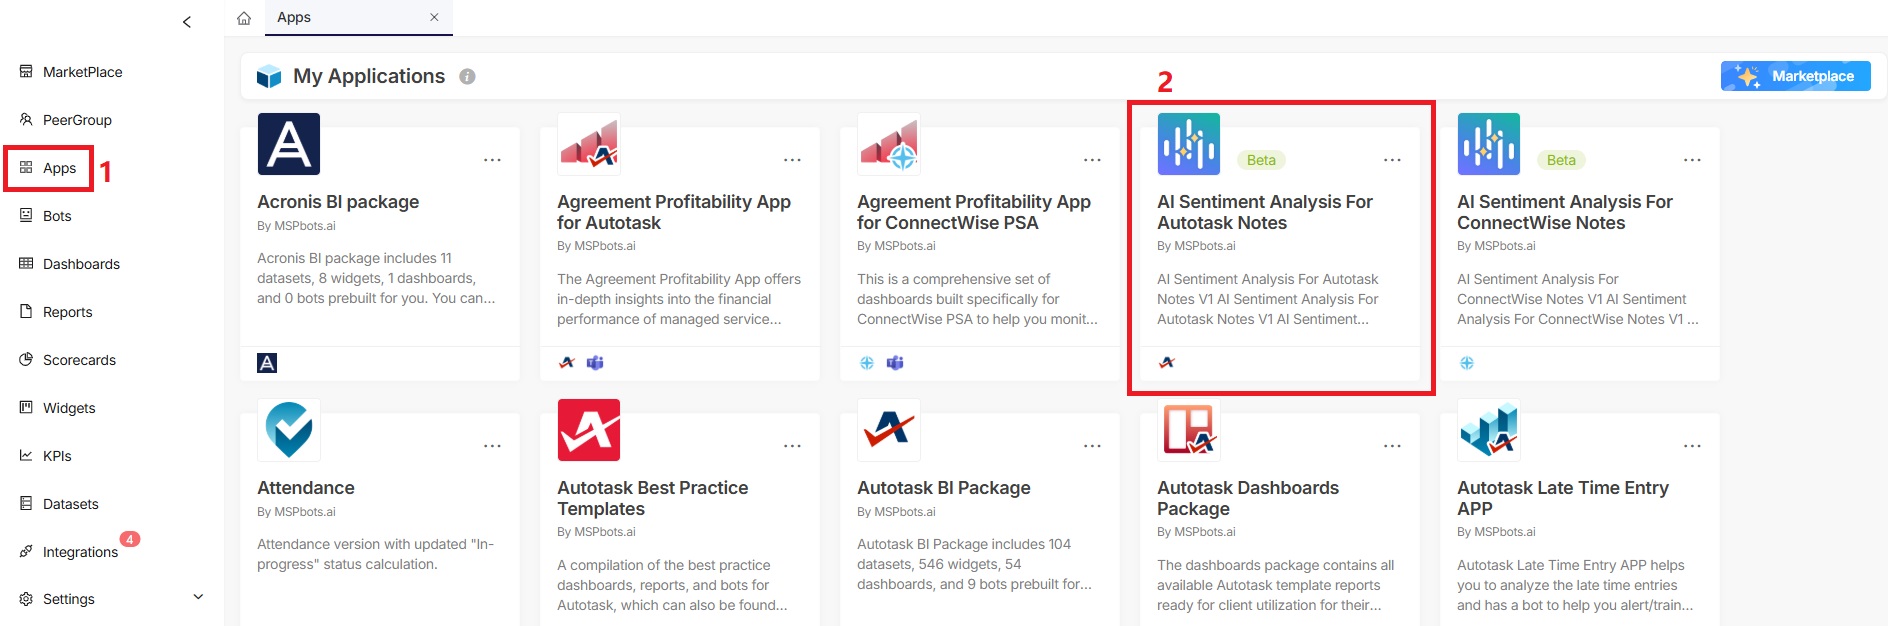
Task: Click the Marketplace button at top right
Action: point(1795,75)
